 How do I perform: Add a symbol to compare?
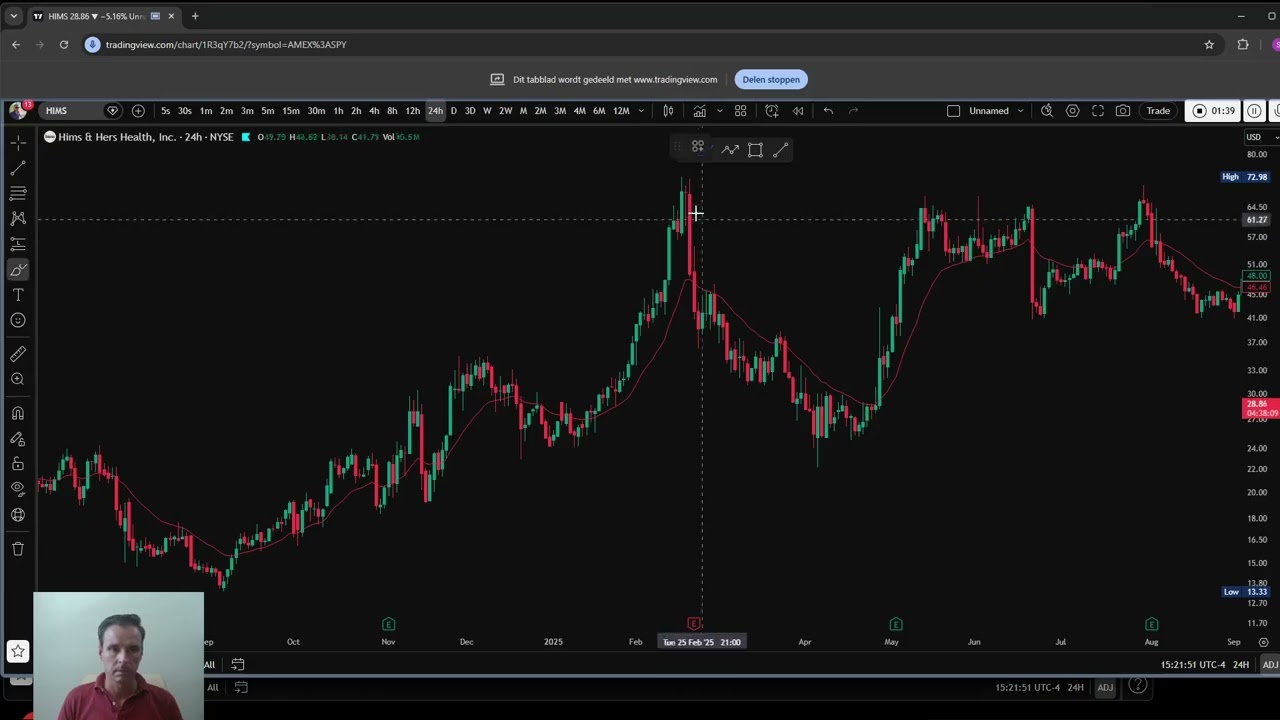point(138,111)
